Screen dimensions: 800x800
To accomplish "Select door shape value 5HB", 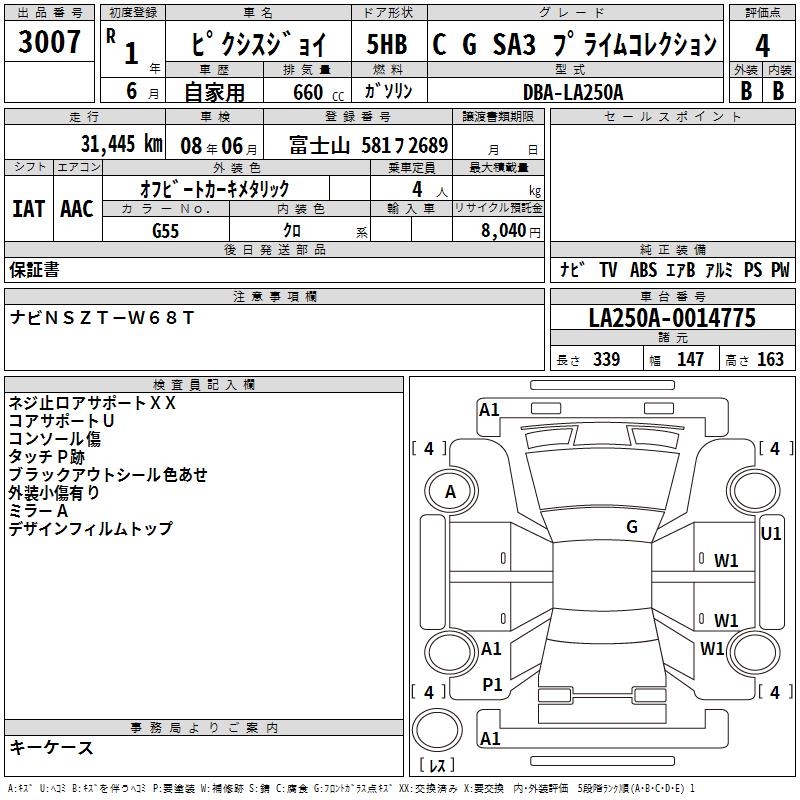I will 387,44.
